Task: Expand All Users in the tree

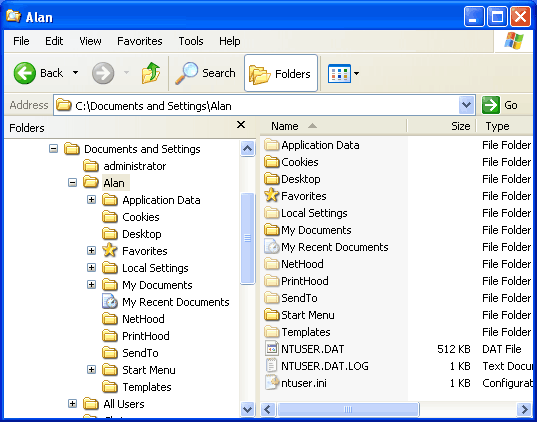Action: point(72,404)
